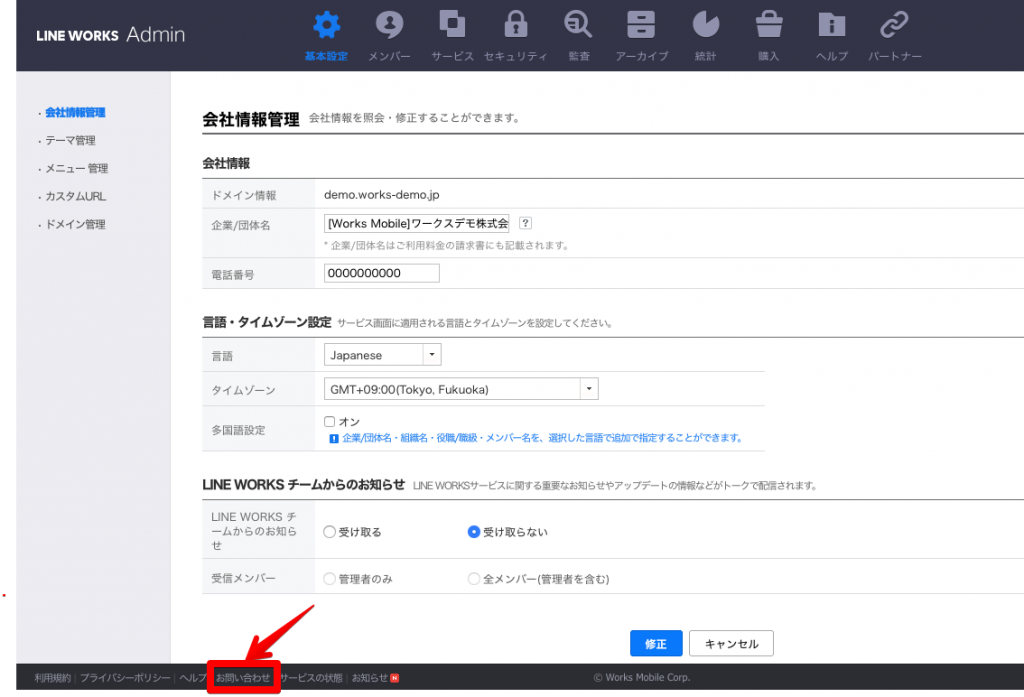This screenshot has height=697, width=1024.
Task: Open the 購入 basket icon
Action: click(x=768, y=25)
